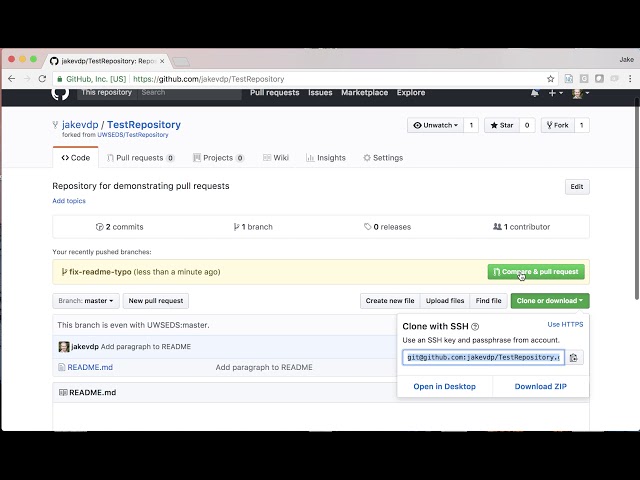This screenshot has height=480, width=640.
Task: Click the page vertical scrollbar
Action: (637, 198)
